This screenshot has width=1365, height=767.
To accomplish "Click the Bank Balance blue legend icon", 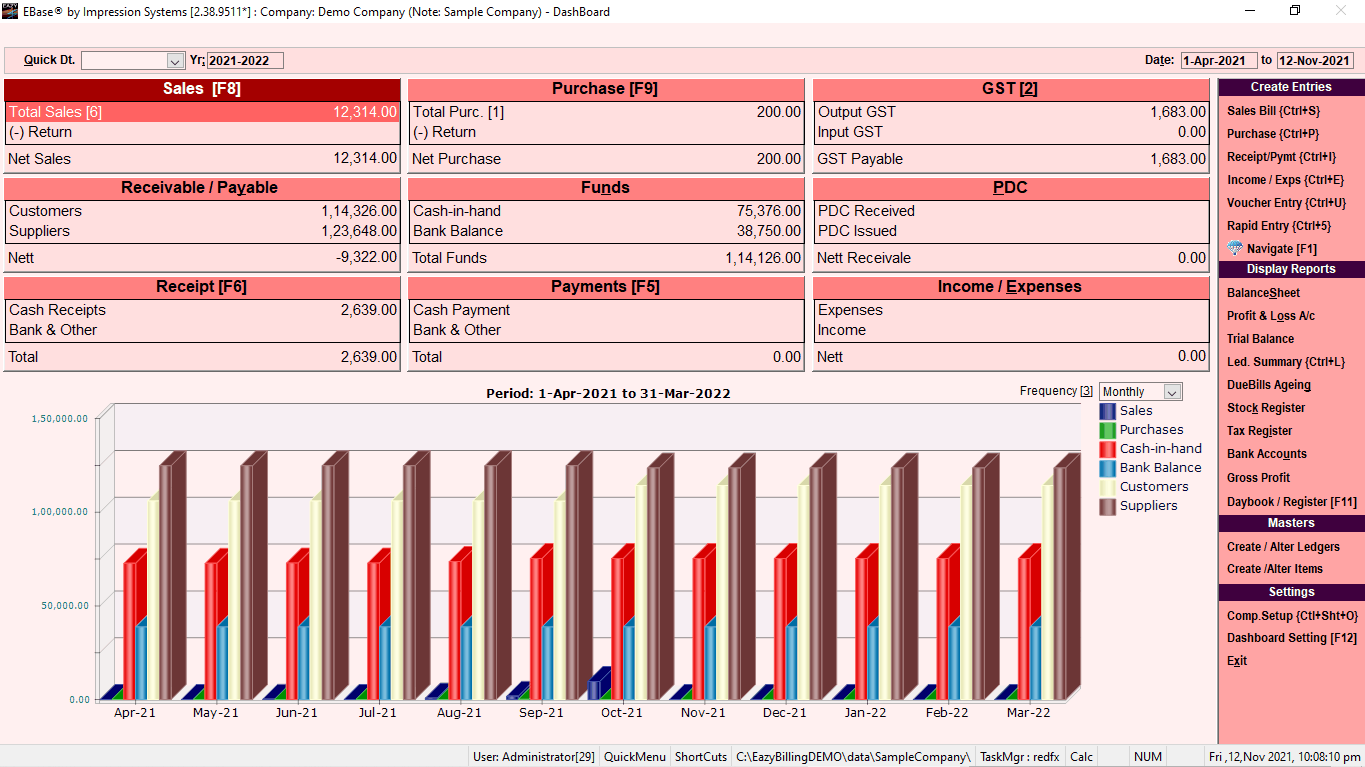I will 1107,468.
